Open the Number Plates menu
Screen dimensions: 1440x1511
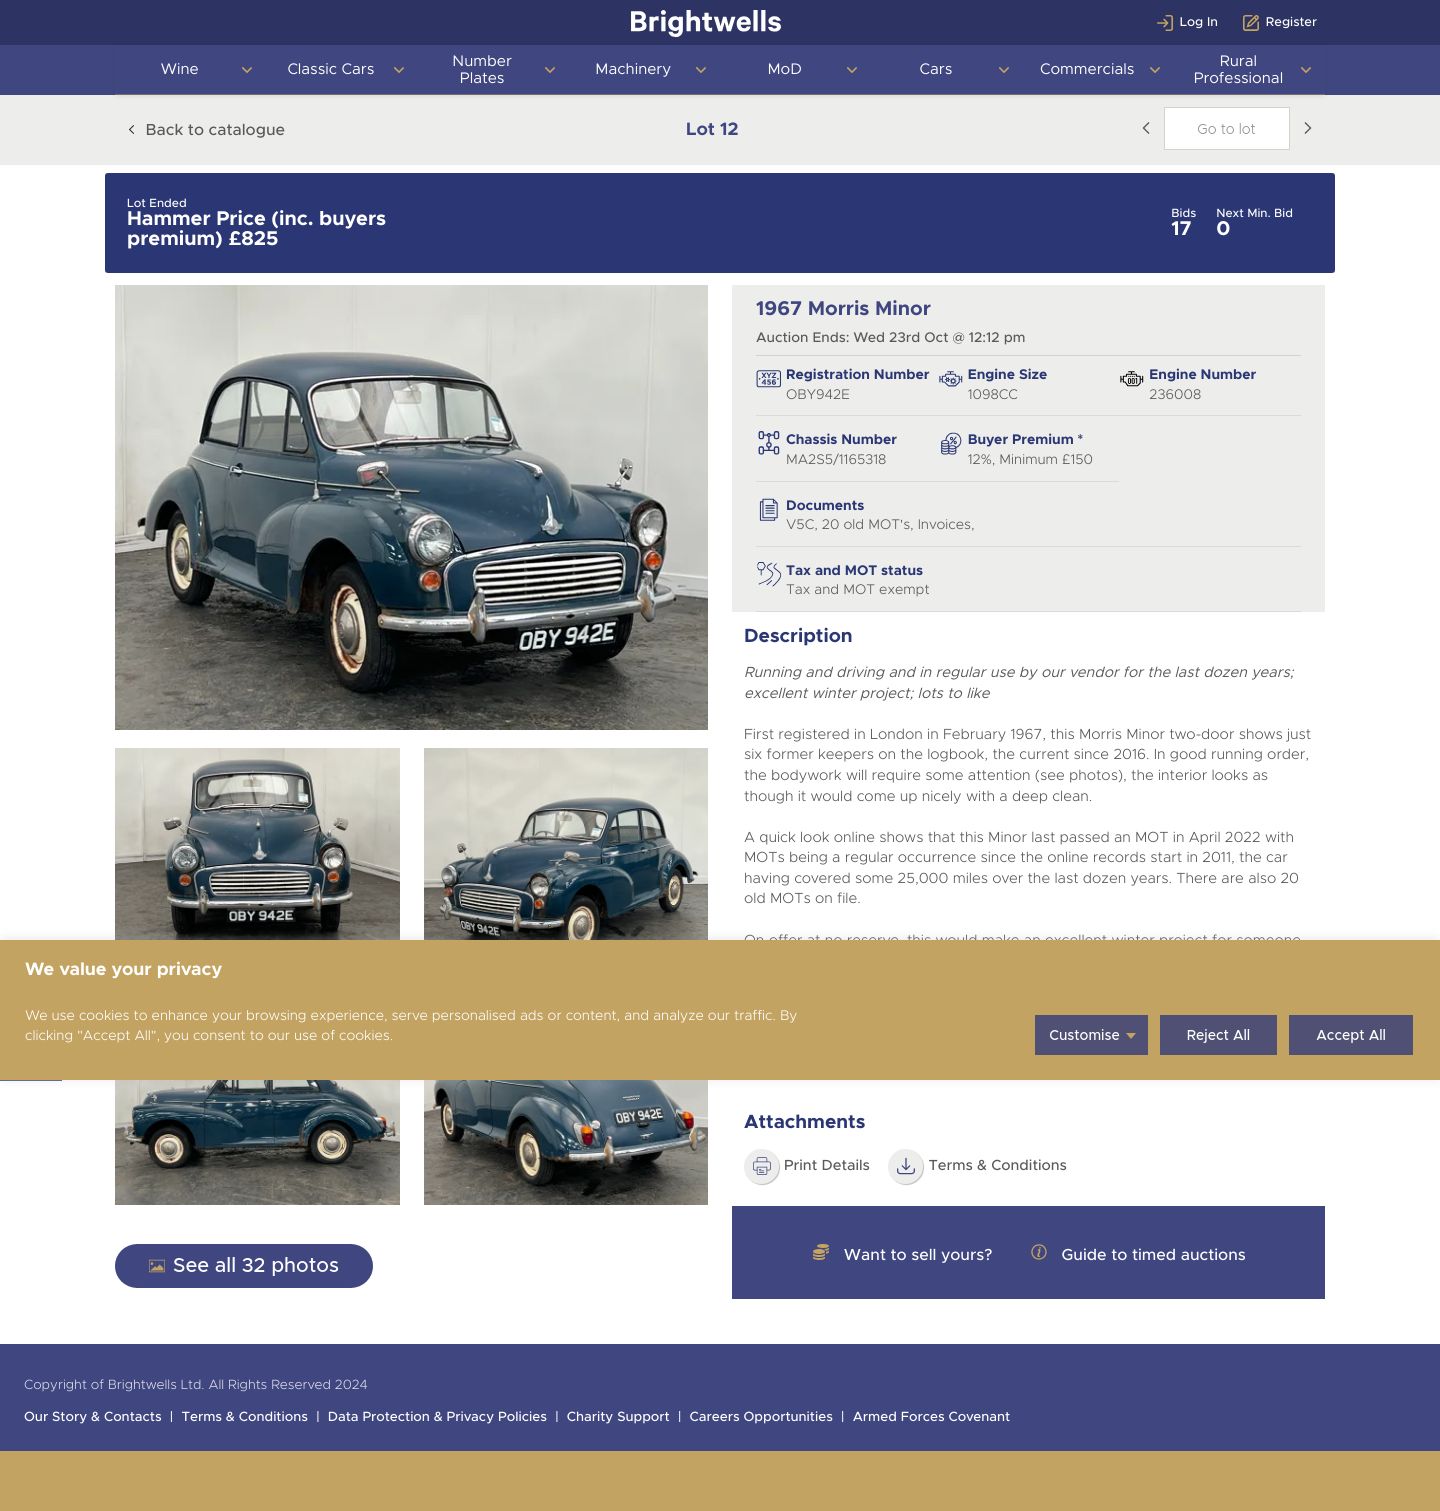pyautogui.click(x=482, y=69)
